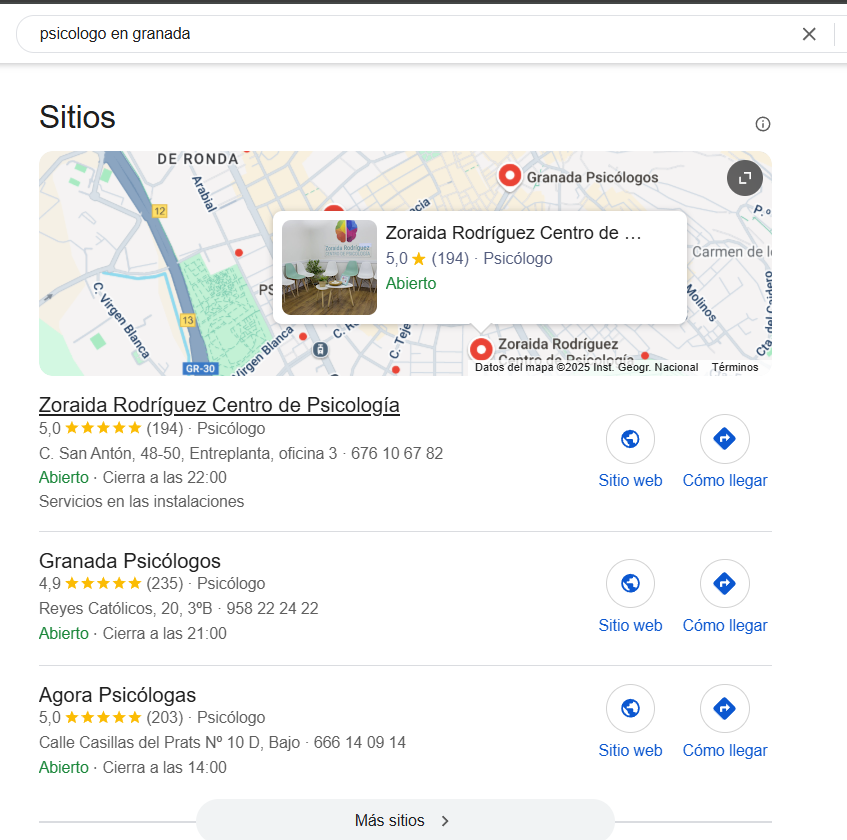Screen dimensions: 847x840
Task: Click 'Servicios en las instalaciones' text
Action: (x=142, y=501)
